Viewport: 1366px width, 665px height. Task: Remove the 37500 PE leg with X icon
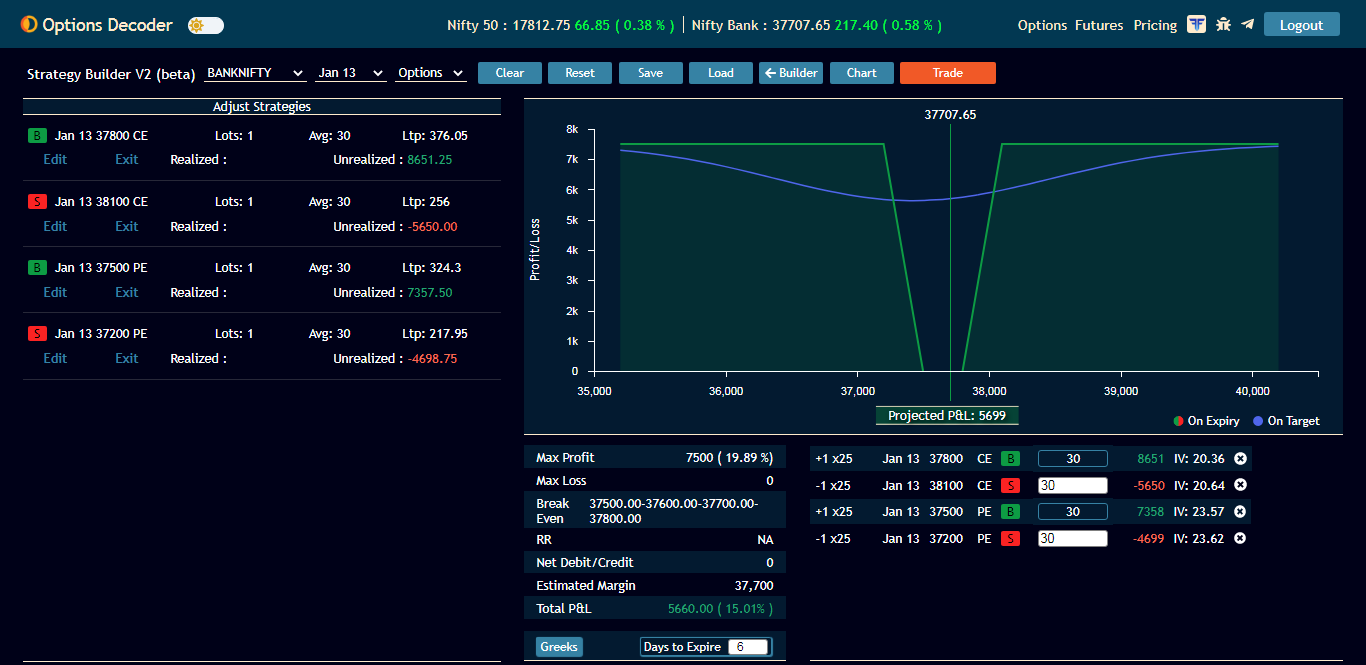pyautogui.click(x=1240, y=511)
